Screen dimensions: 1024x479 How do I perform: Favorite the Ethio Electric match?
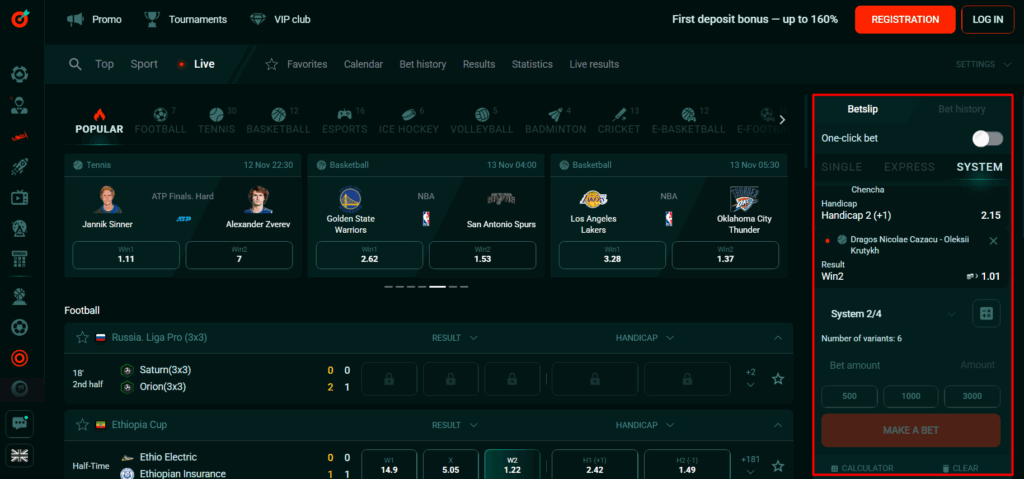(778, 466)
